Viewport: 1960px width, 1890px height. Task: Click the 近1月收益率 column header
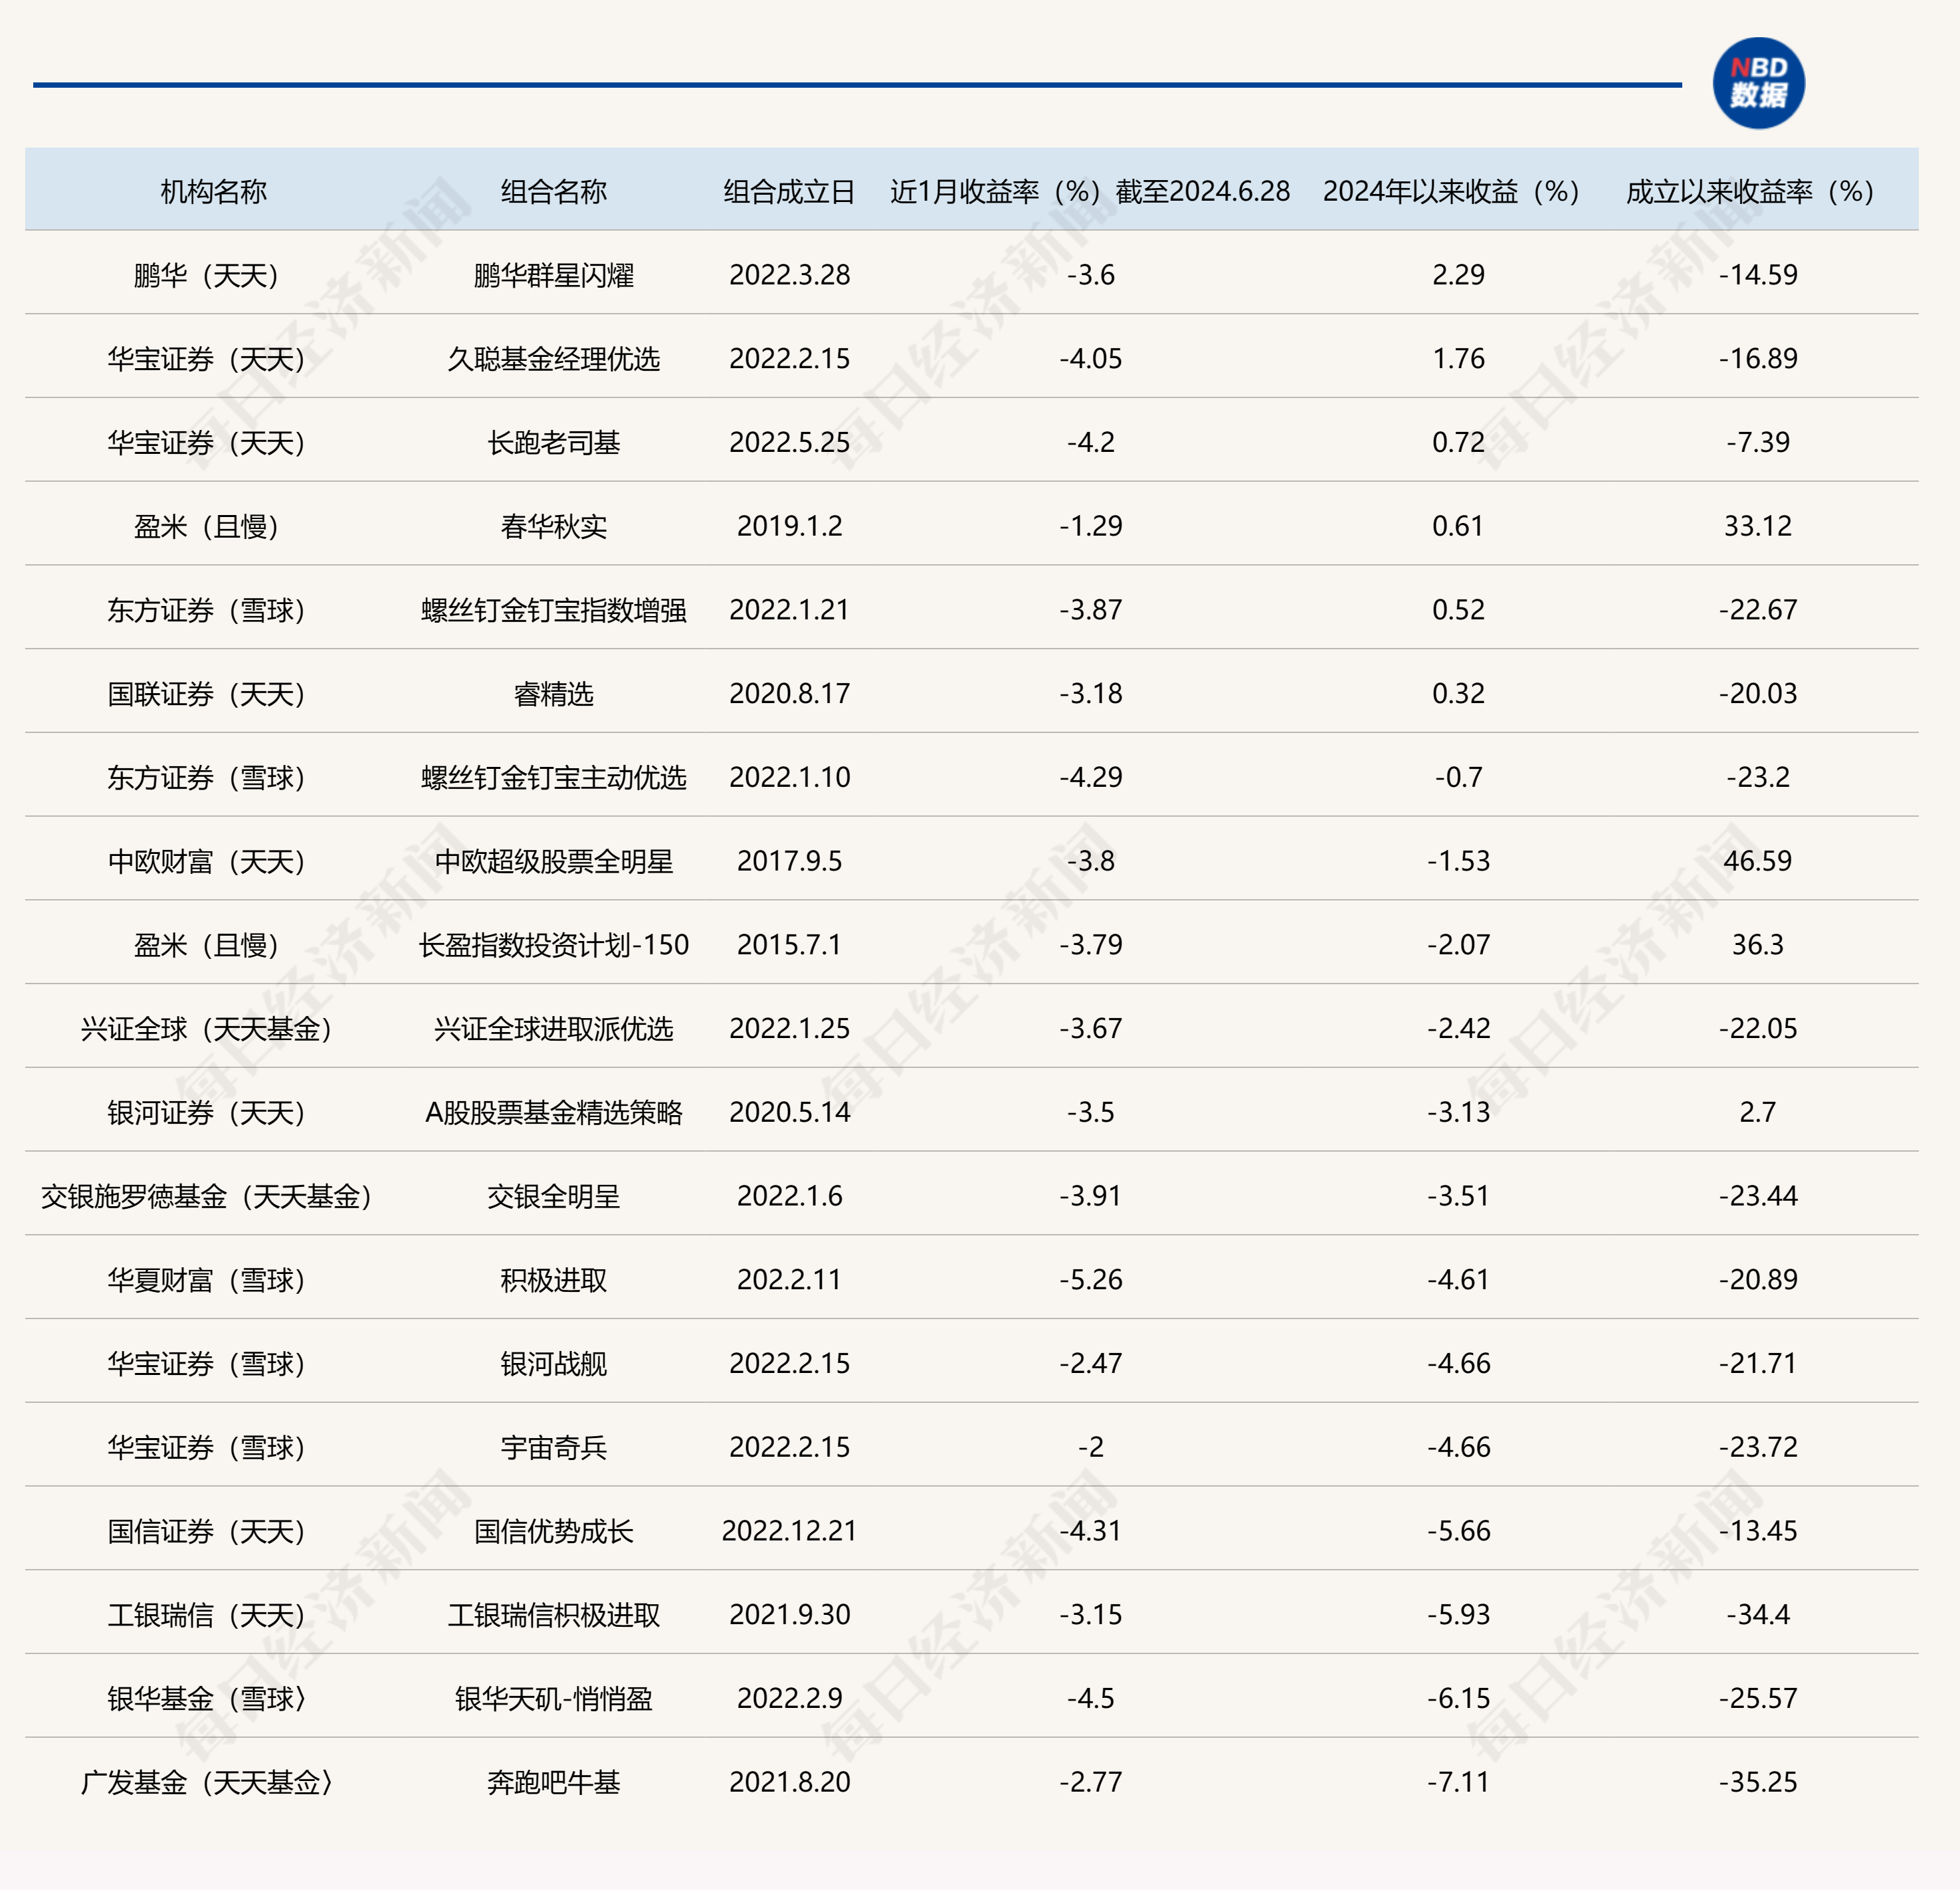1091,191
